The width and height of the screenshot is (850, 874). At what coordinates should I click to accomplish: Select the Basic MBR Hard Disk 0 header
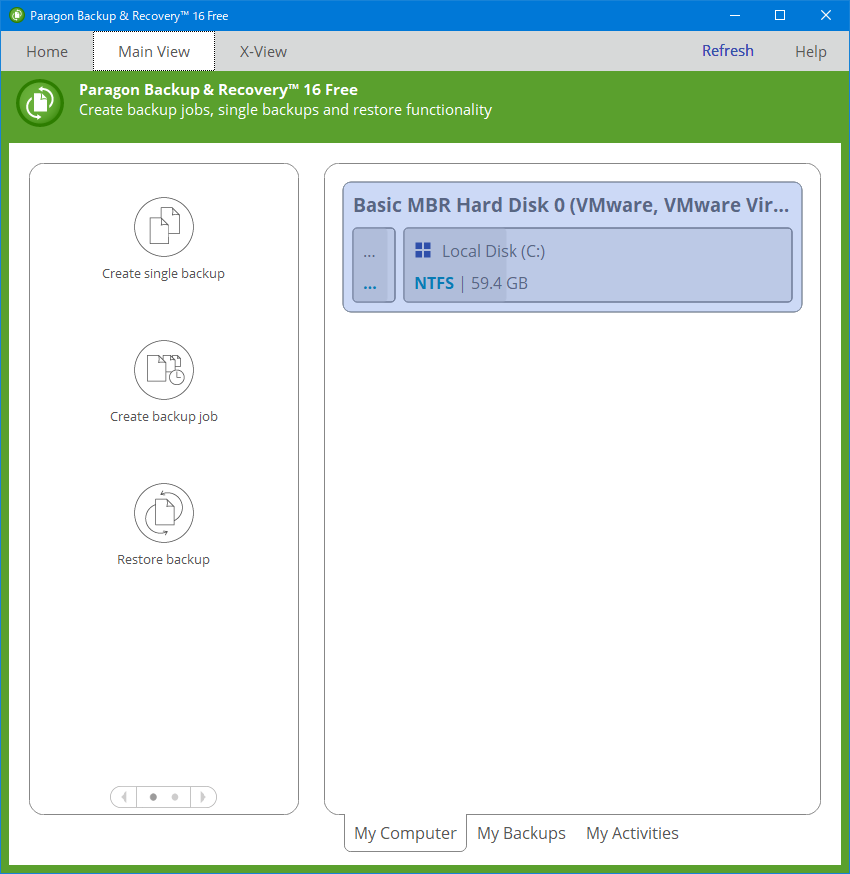click(x=571, y=205)
